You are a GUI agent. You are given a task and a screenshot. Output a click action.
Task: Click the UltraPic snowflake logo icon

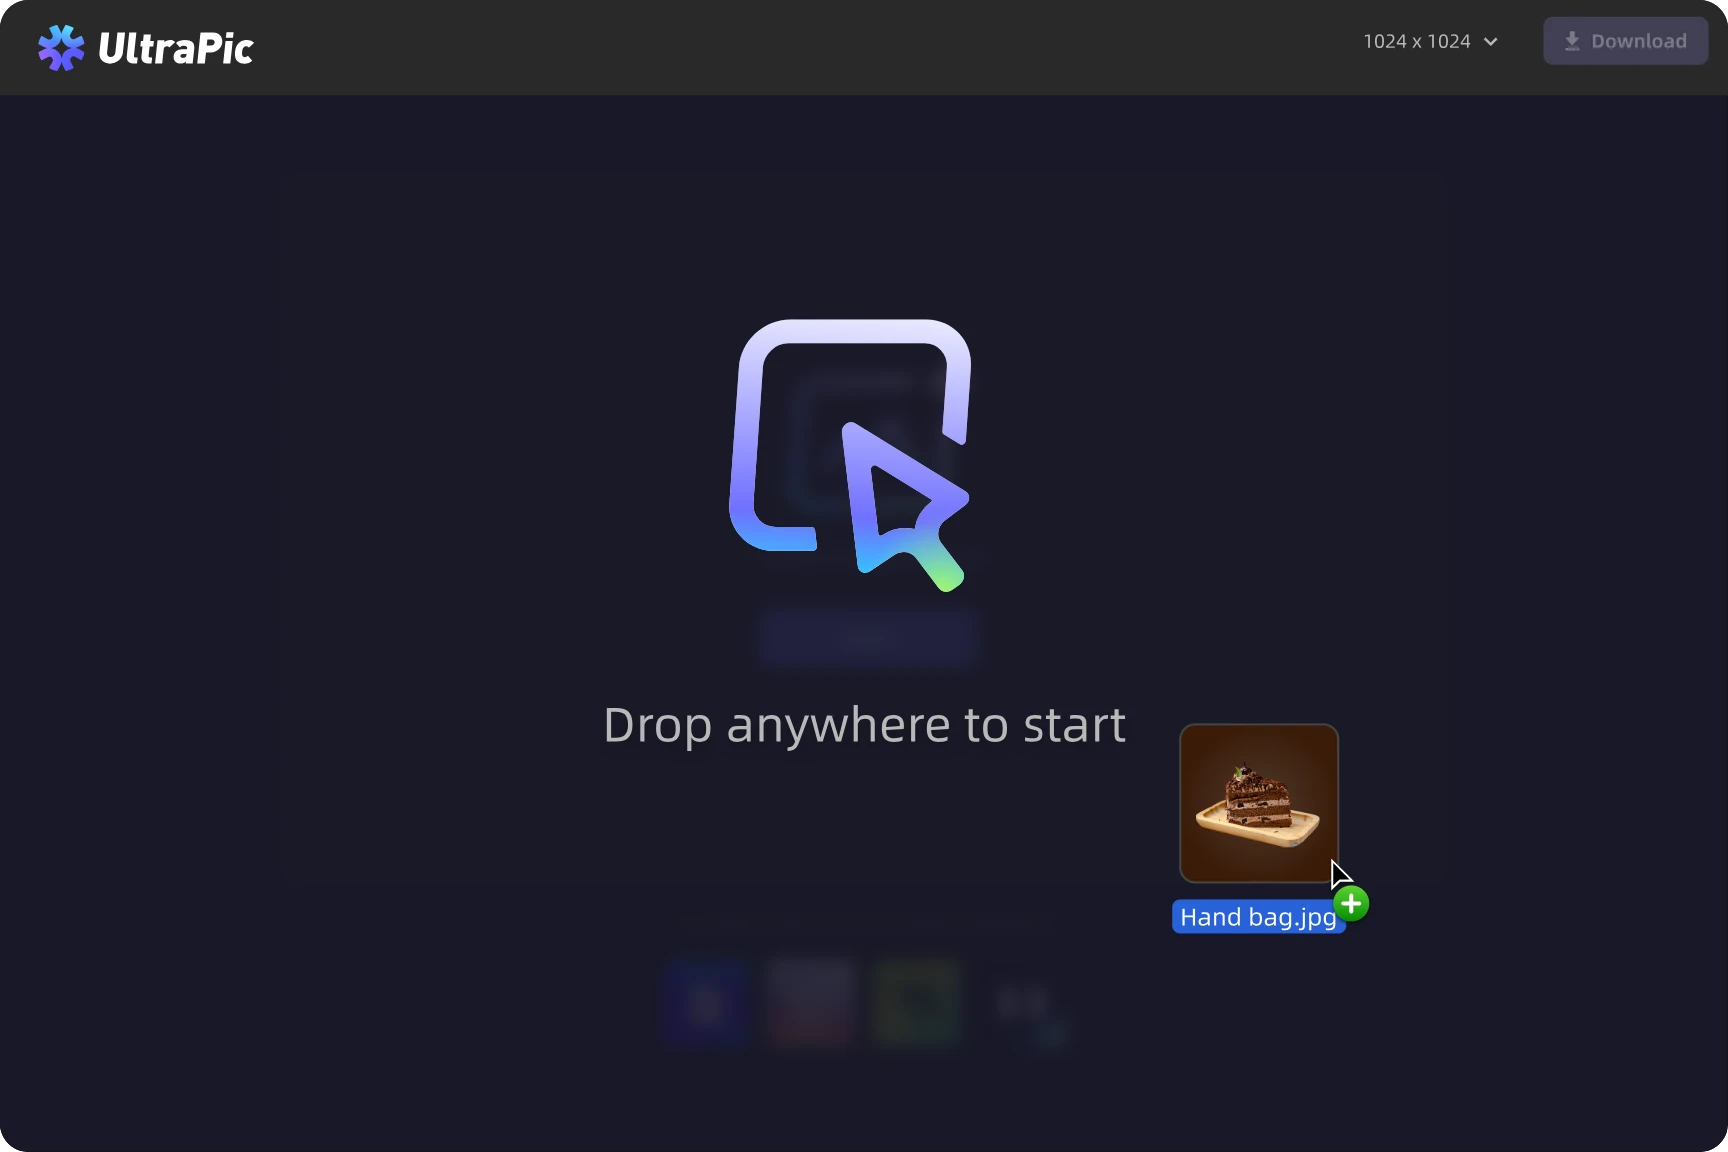pos(61,47)
